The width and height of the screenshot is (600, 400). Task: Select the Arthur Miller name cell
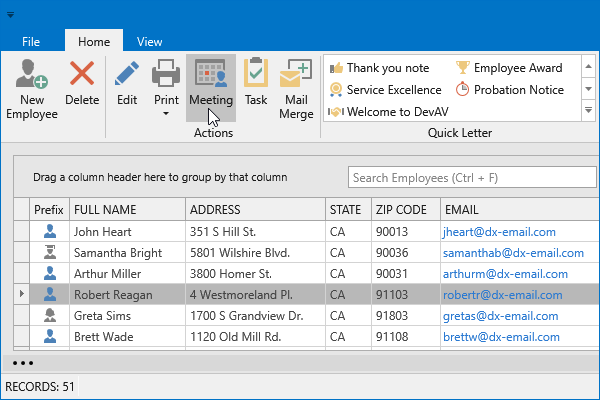click(x=127, y=274)
